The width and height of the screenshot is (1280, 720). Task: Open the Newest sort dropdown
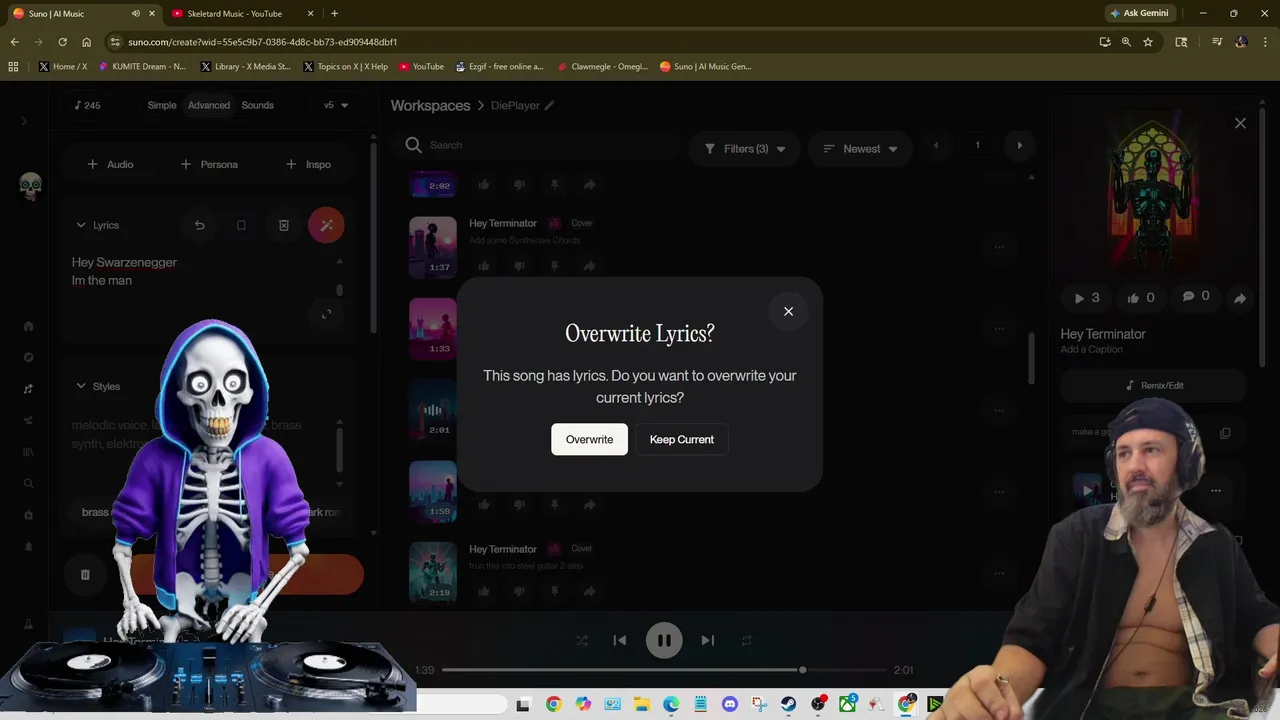coord(860,149)
